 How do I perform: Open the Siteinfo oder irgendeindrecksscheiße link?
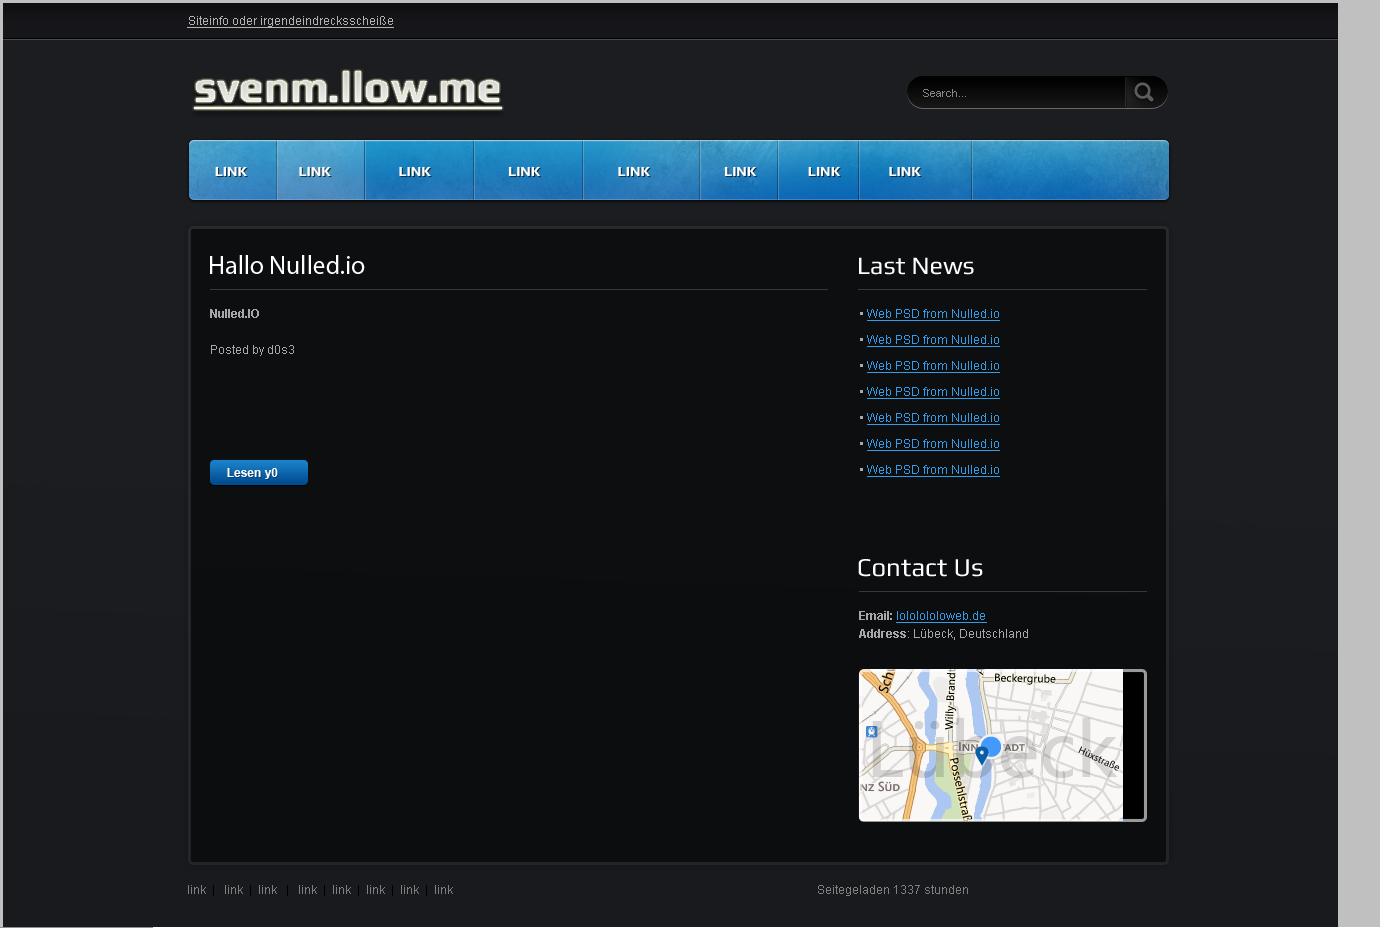[290, 21]
